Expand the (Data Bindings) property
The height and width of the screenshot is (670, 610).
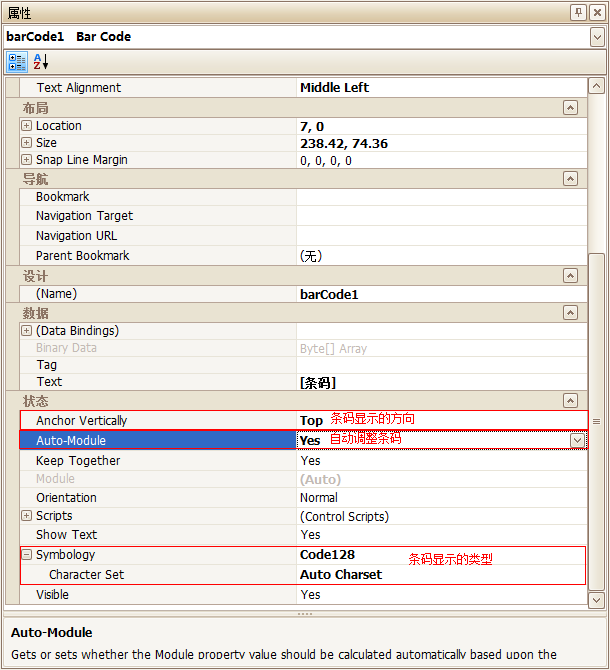point(26,331)
